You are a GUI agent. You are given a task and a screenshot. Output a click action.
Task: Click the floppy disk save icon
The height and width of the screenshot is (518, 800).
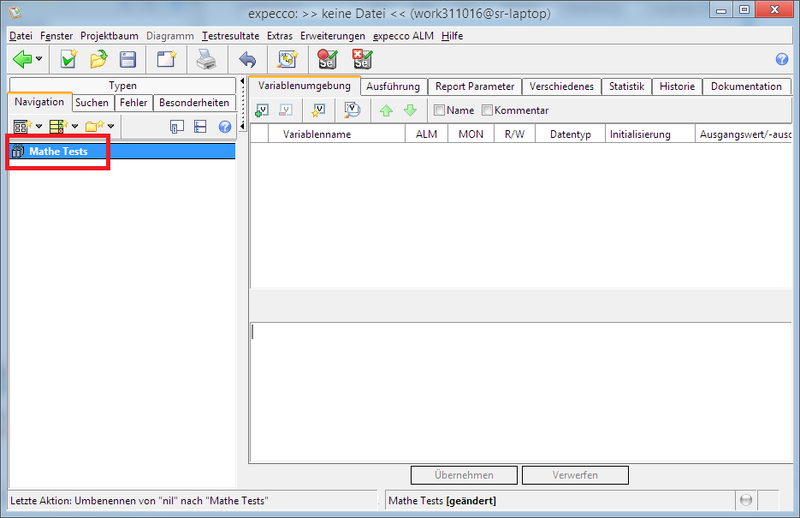coord(128,60)
